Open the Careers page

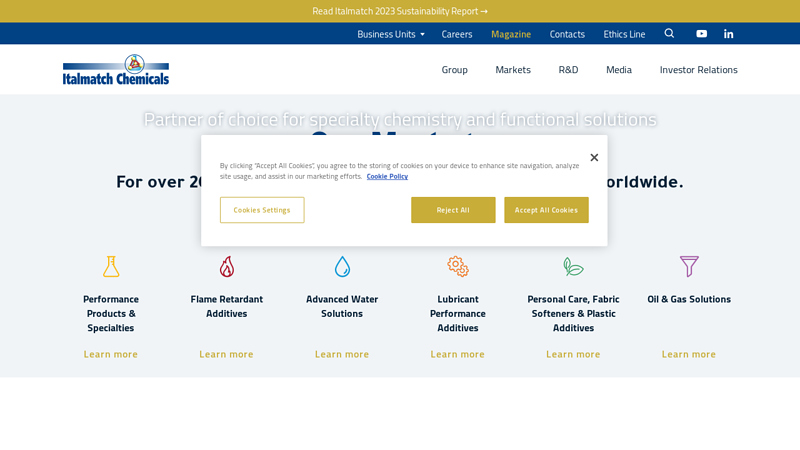pos(457,34)
